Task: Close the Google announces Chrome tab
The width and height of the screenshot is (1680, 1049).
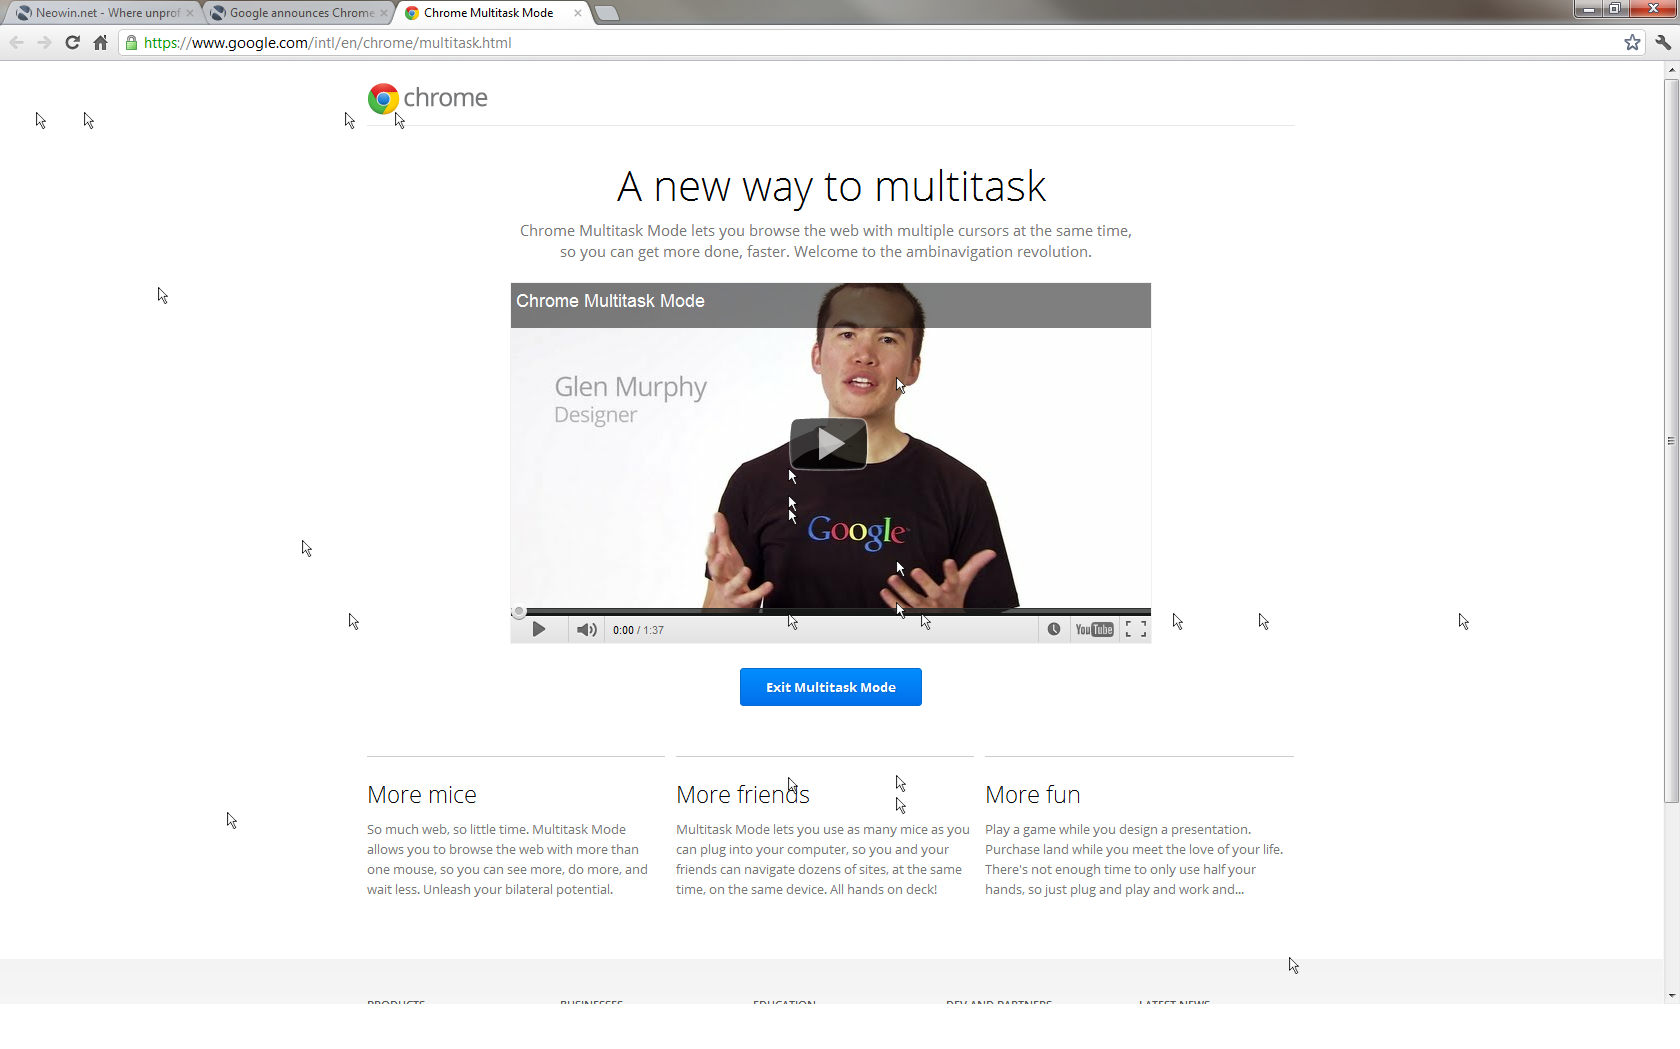Action: 384,13
